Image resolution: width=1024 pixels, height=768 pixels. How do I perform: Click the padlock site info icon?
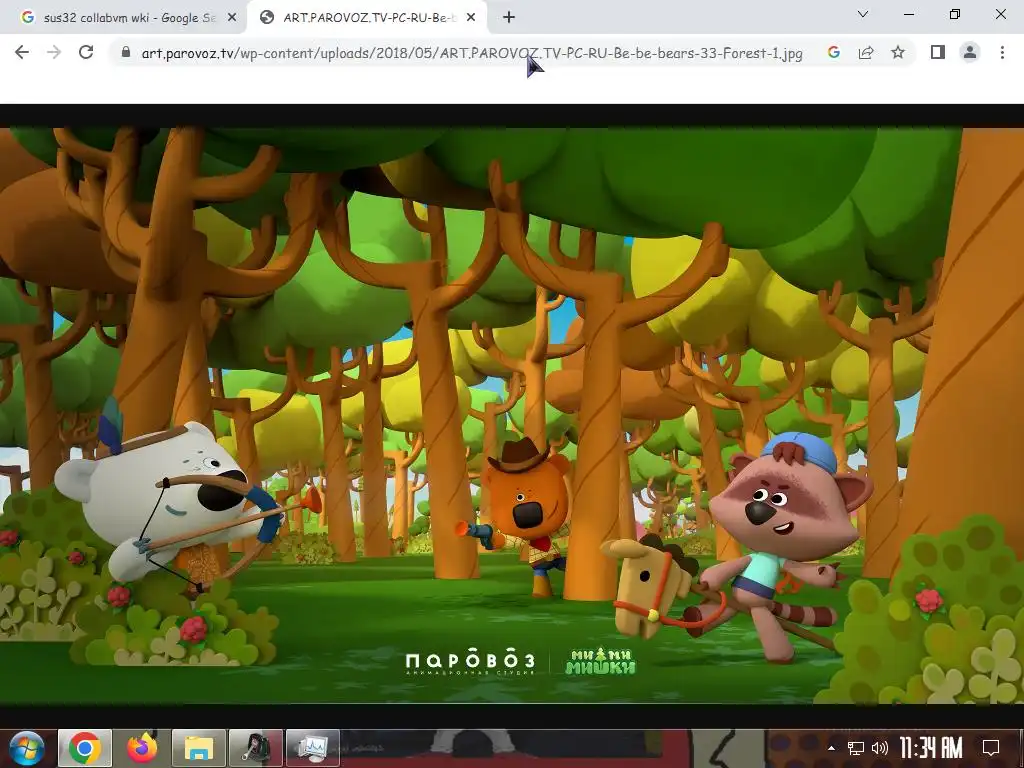point(126,52)
